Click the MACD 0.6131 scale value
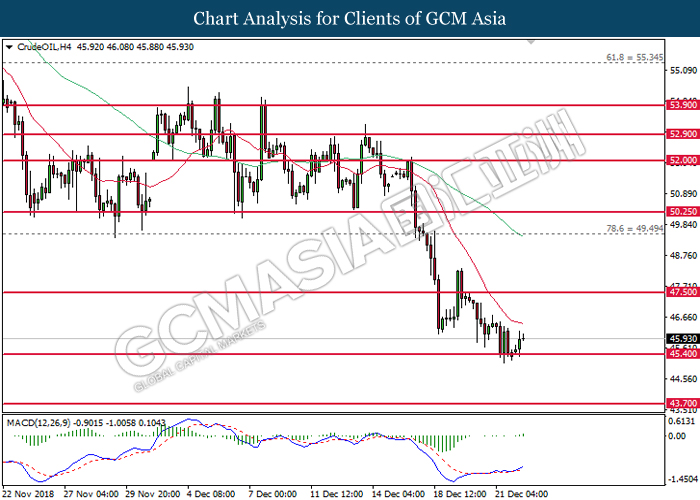This screenshot has height=500, width=700. pyautogui.click(x=683, y=421)
